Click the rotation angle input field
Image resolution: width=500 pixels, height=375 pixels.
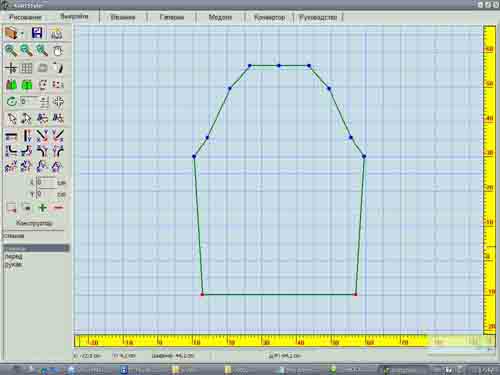(29, 101)
